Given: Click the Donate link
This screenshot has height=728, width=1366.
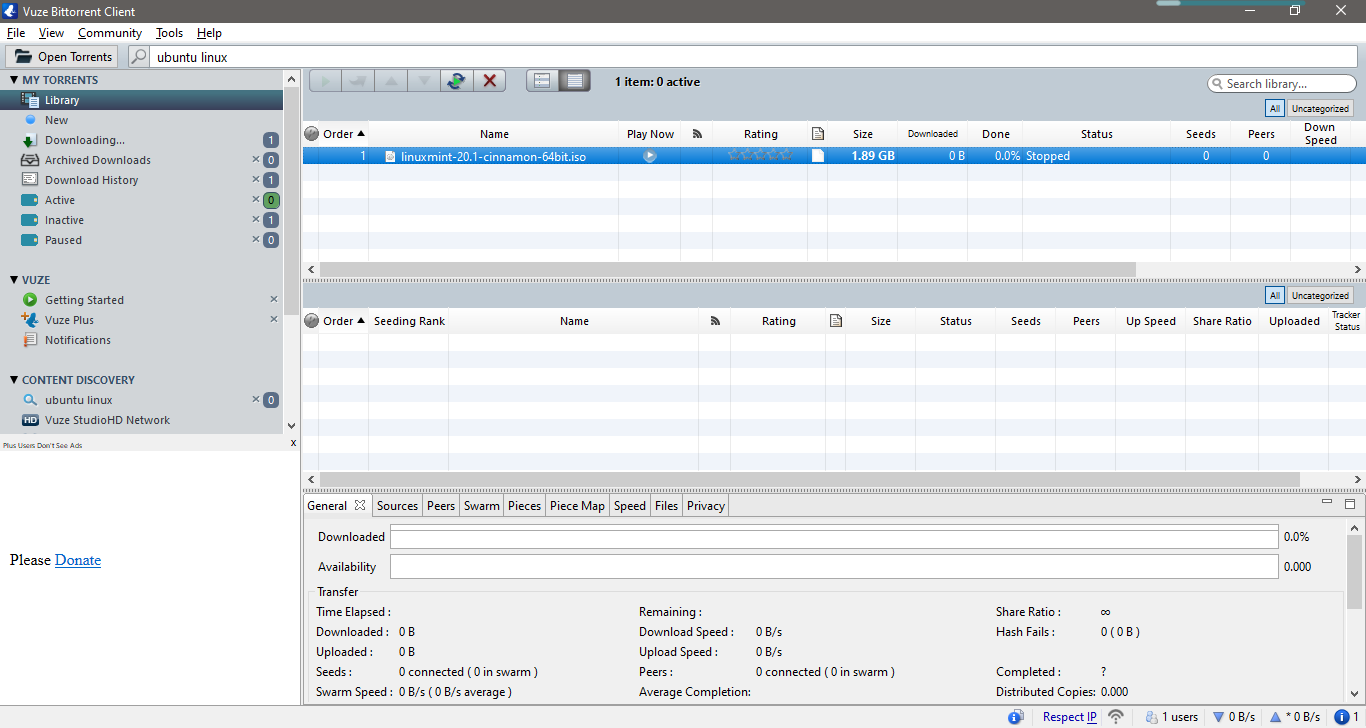Looking at the screenshot, I should point(78,560).
